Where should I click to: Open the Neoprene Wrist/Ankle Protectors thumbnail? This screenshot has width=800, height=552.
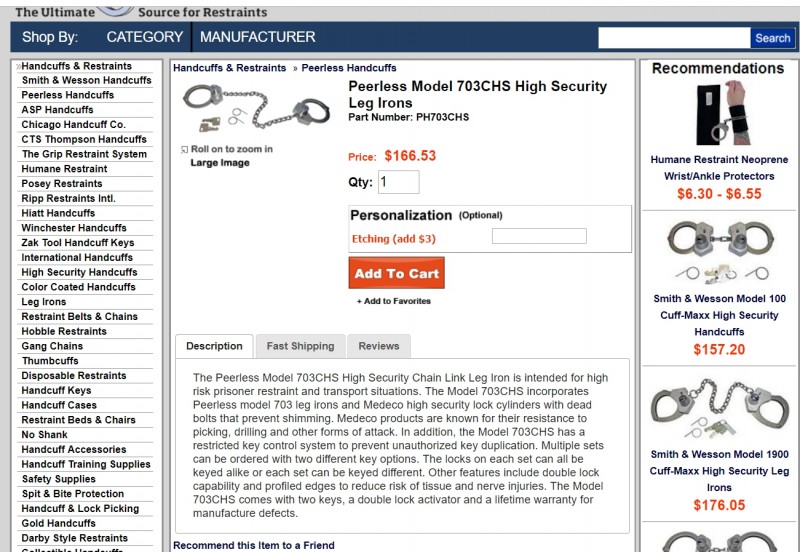(719, 114)
